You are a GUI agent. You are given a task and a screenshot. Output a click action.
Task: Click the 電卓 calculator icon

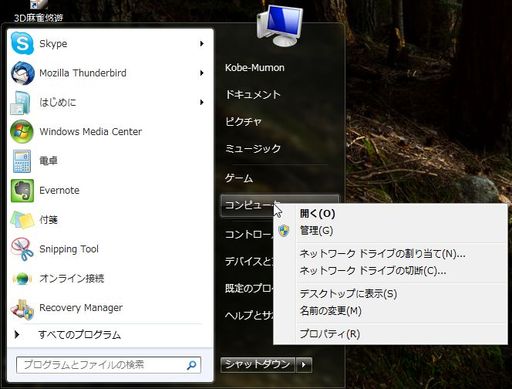click(x=22, y=161)
